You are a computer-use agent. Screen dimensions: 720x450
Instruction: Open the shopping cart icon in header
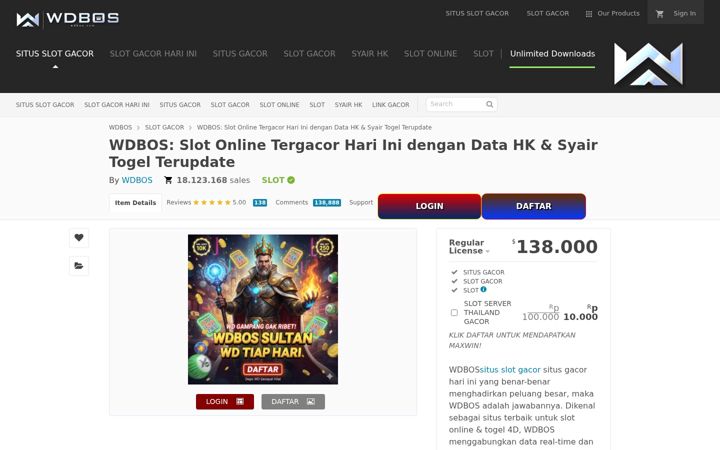point(660,14)
